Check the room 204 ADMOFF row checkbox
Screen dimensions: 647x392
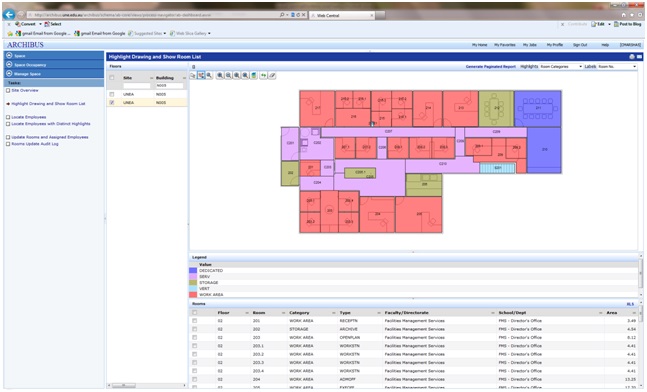(x=194, y=379)
